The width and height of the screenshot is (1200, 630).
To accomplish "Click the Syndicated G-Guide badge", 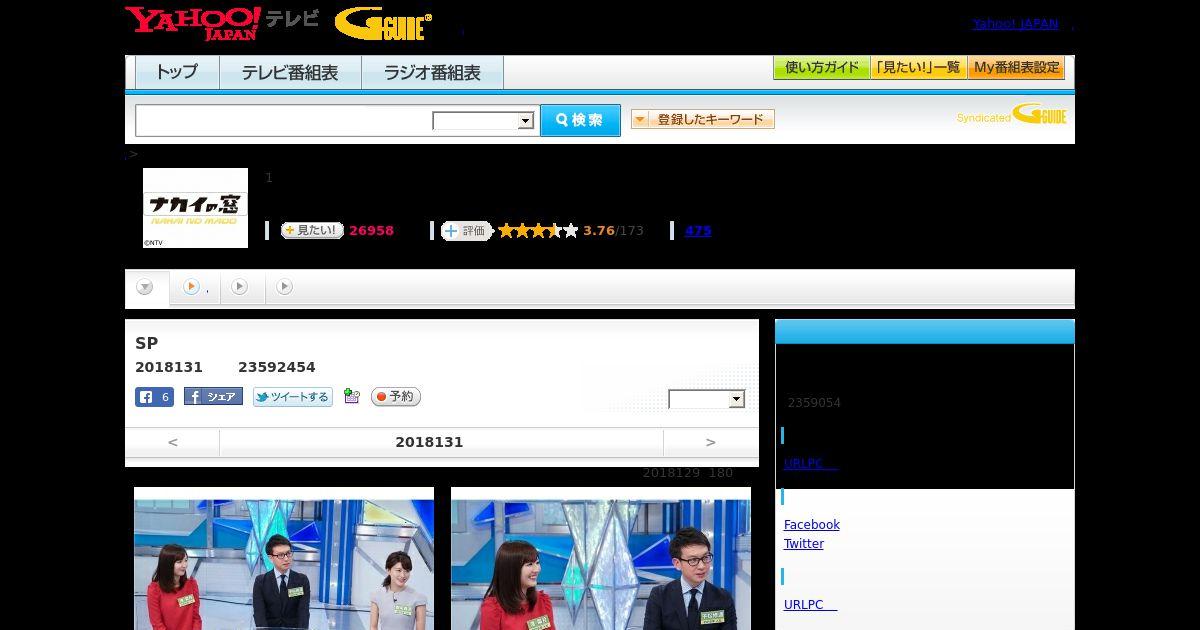I will click(1012, 115).
